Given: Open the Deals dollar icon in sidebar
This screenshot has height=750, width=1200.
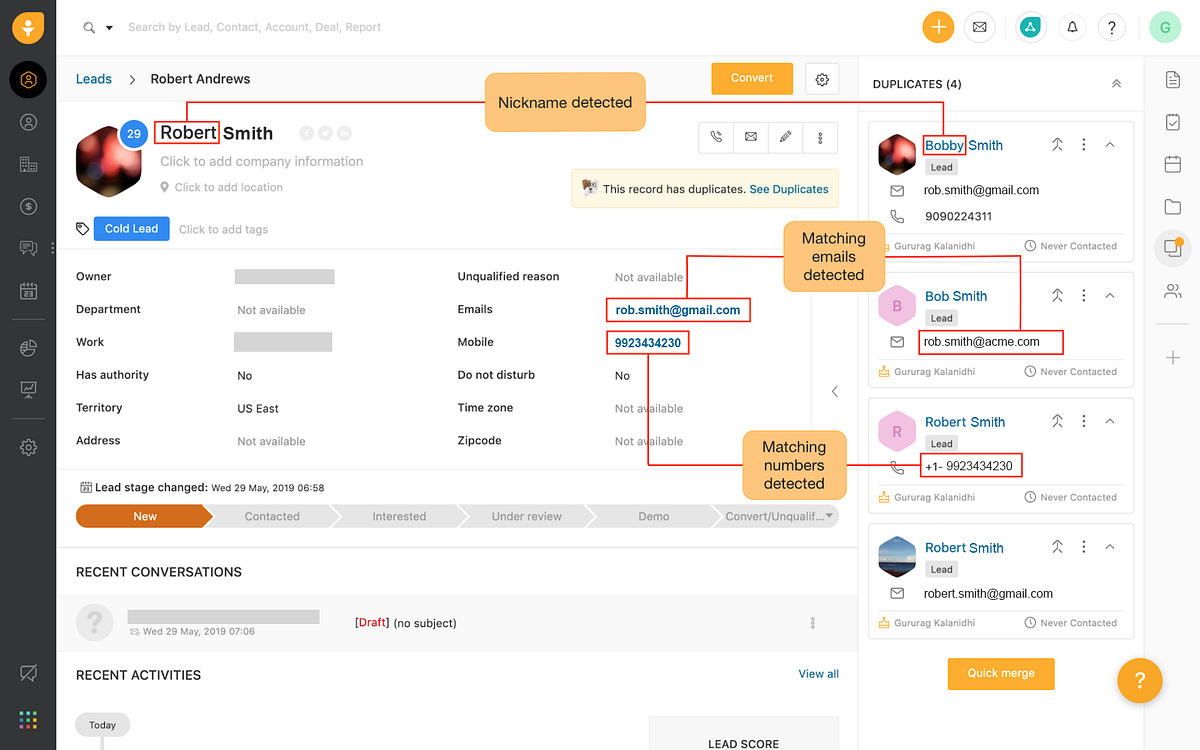Looking at the screenshot, I should pyautogui.click(x=28, y=206).
